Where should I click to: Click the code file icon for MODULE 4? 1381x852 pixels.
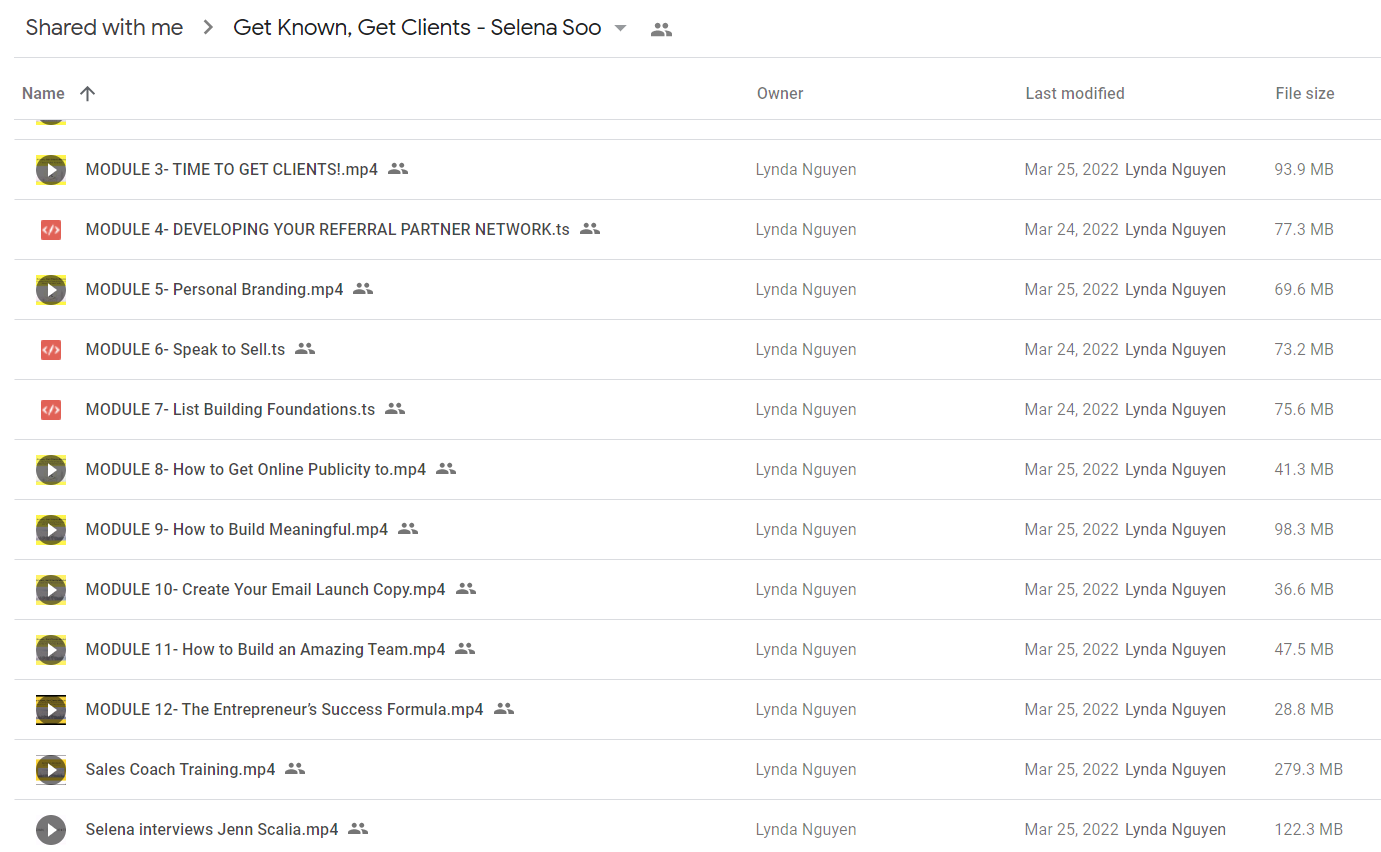51,230
